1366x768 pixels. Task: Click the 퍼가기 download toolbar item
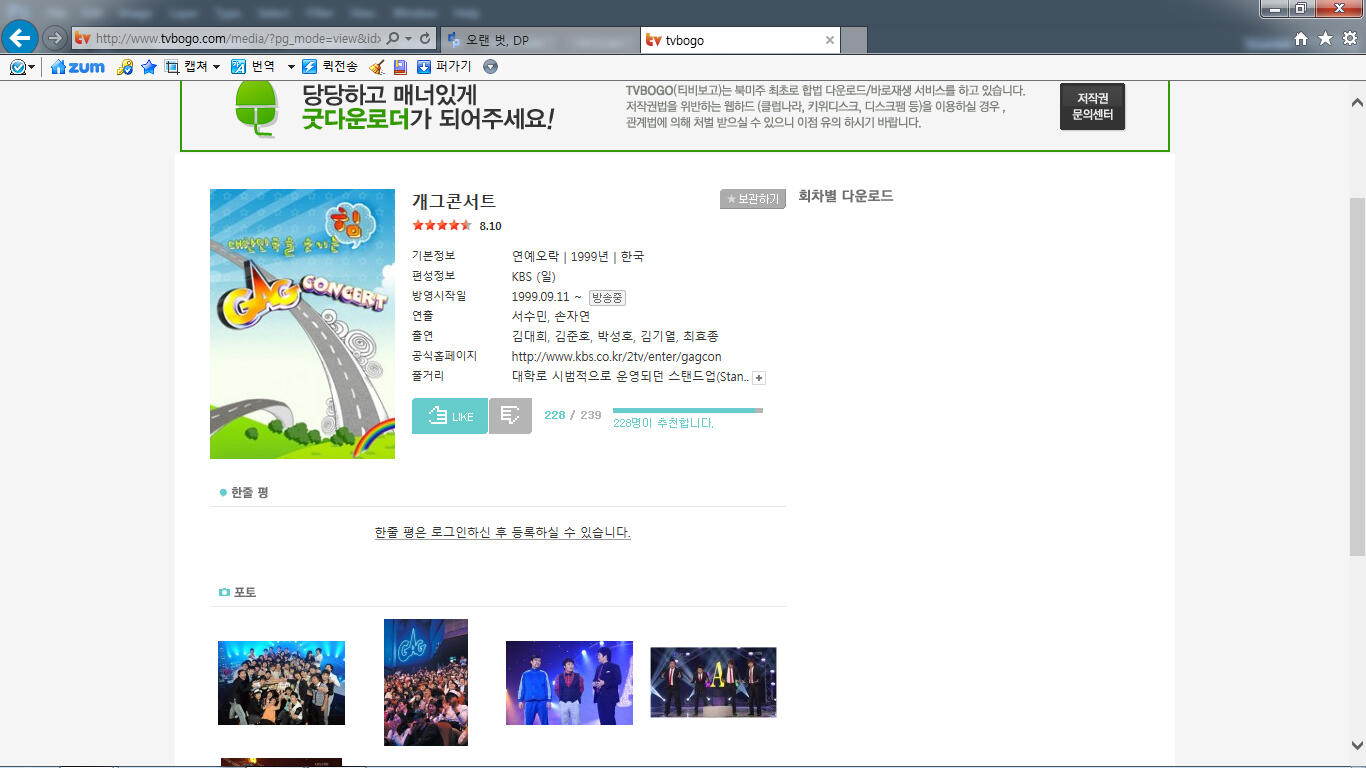[x=444, y=67]
